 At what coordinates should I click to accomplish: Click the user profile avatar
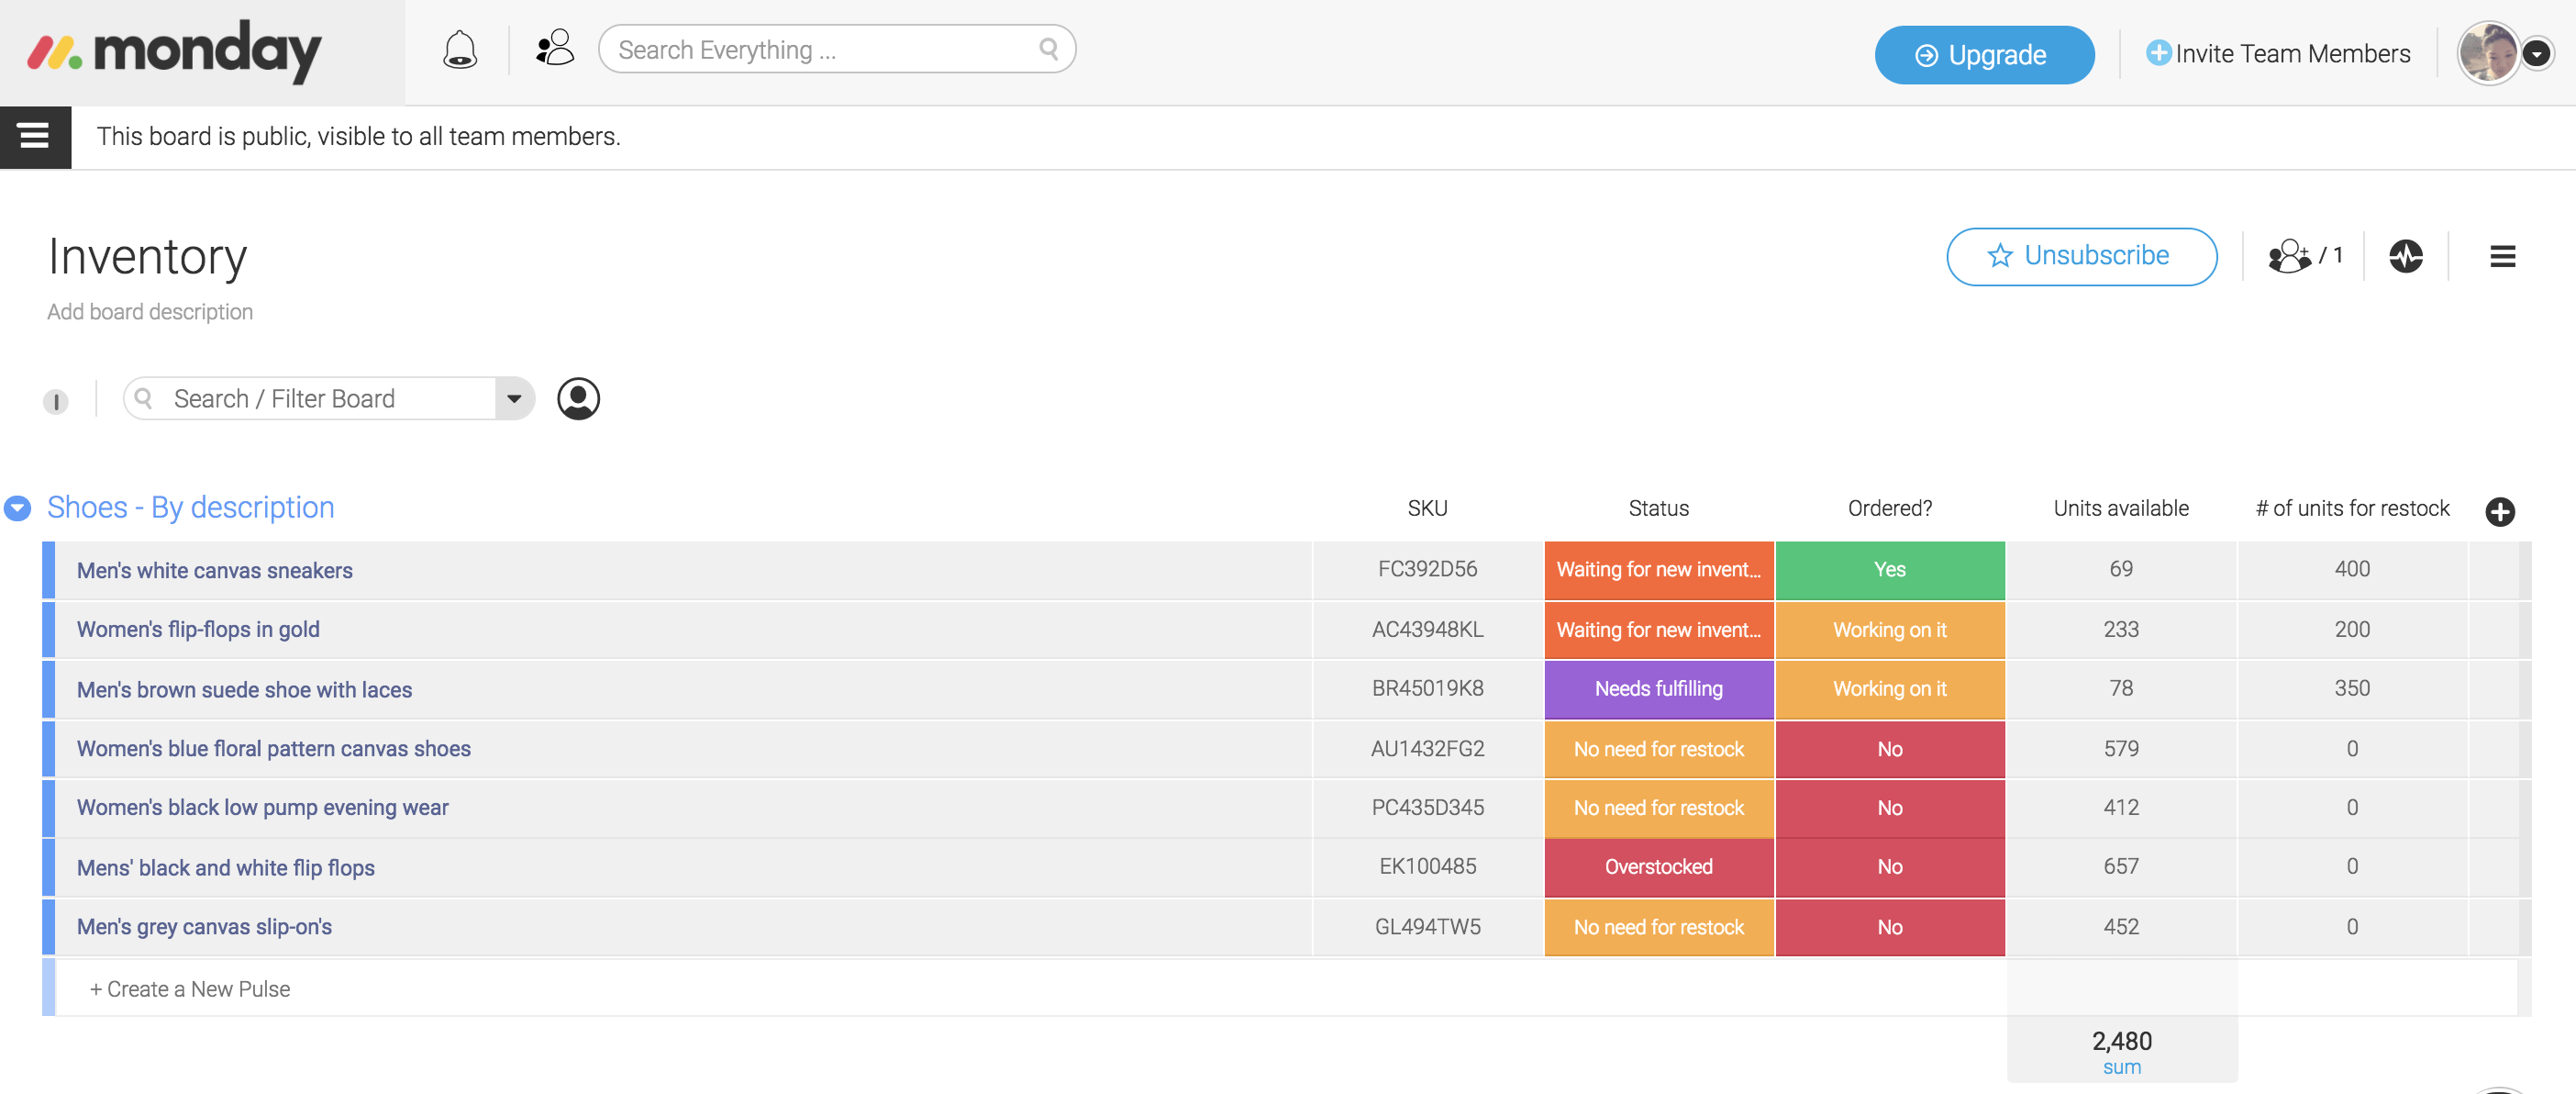coord(2487,53)
